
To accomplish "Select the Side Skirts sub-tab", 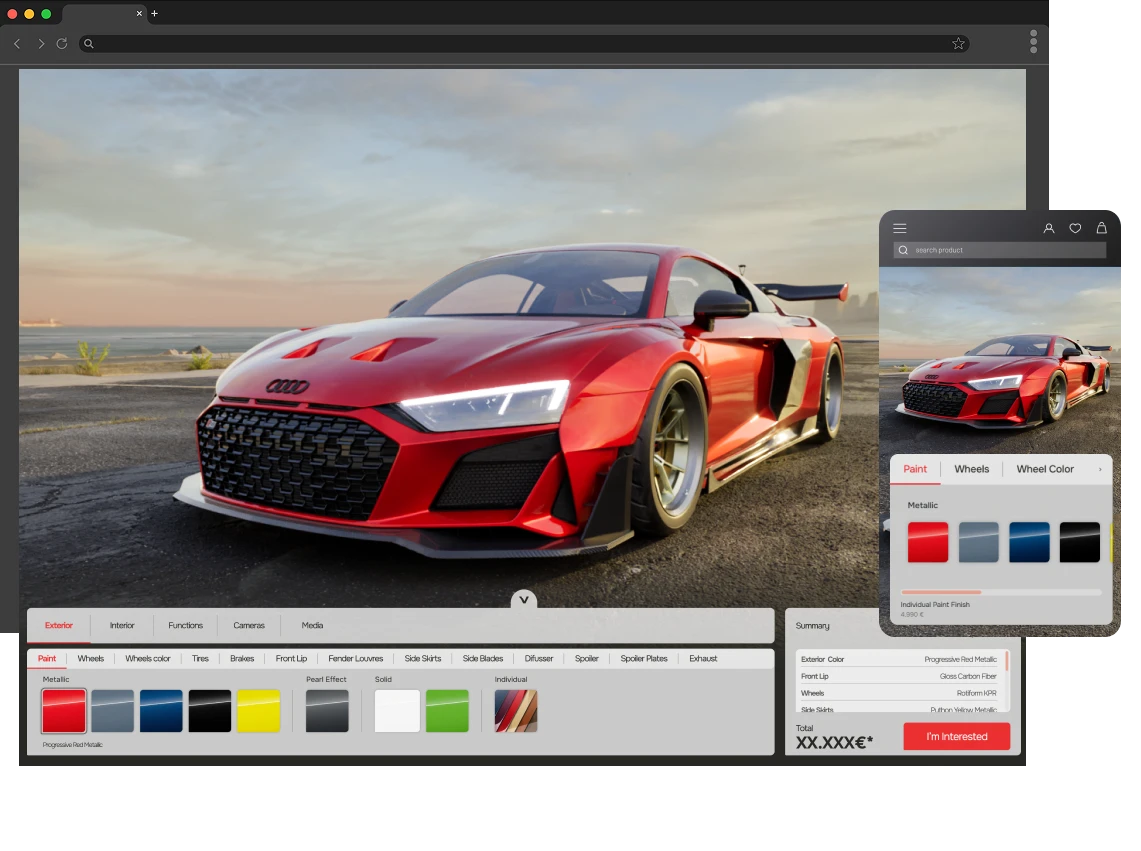I will coord(423,659).
